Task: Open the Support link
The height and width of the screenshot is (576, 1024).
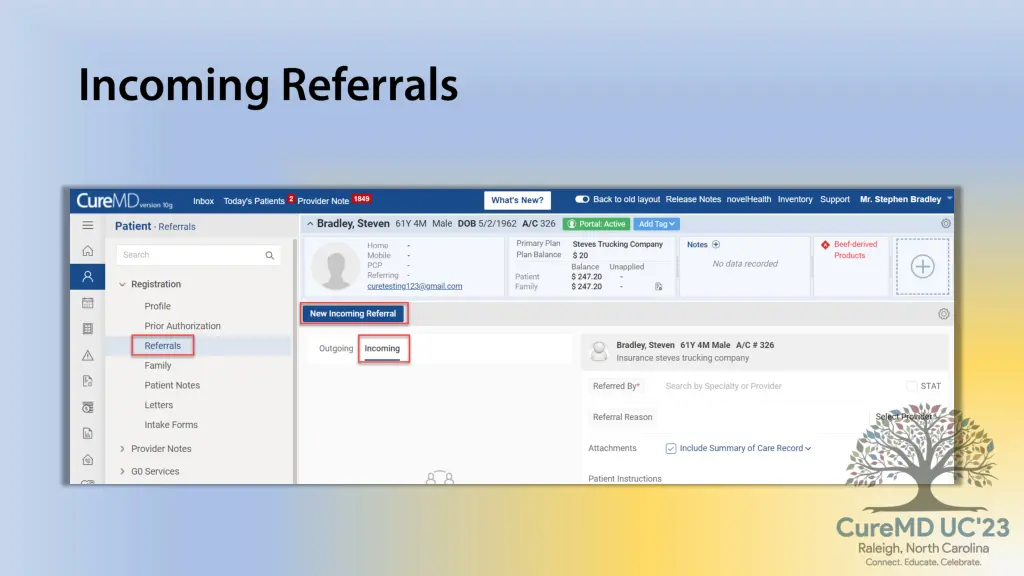Action: [835, 199]
